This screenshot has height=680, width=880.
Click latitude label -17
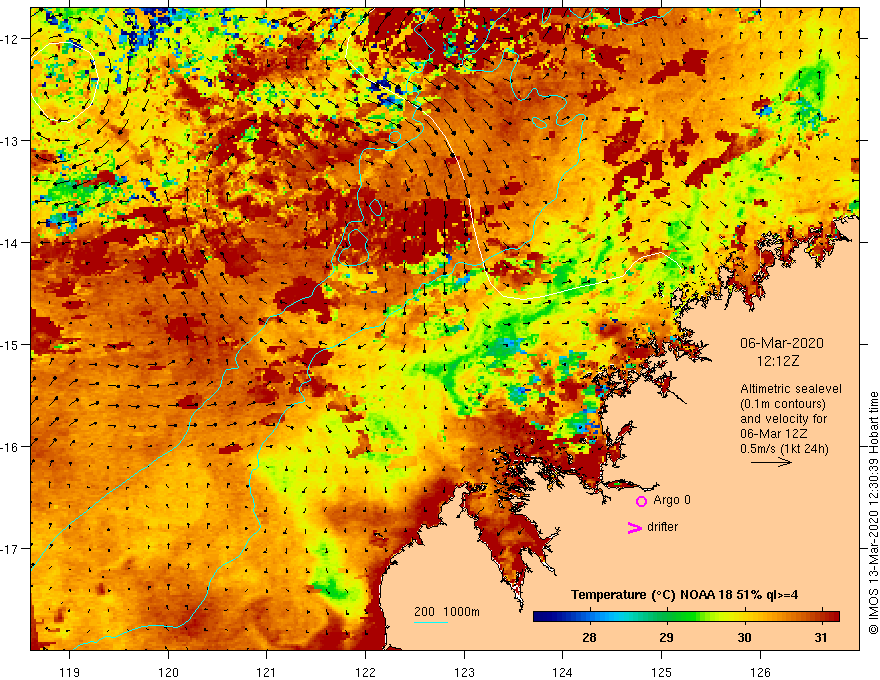pos(10,549)
